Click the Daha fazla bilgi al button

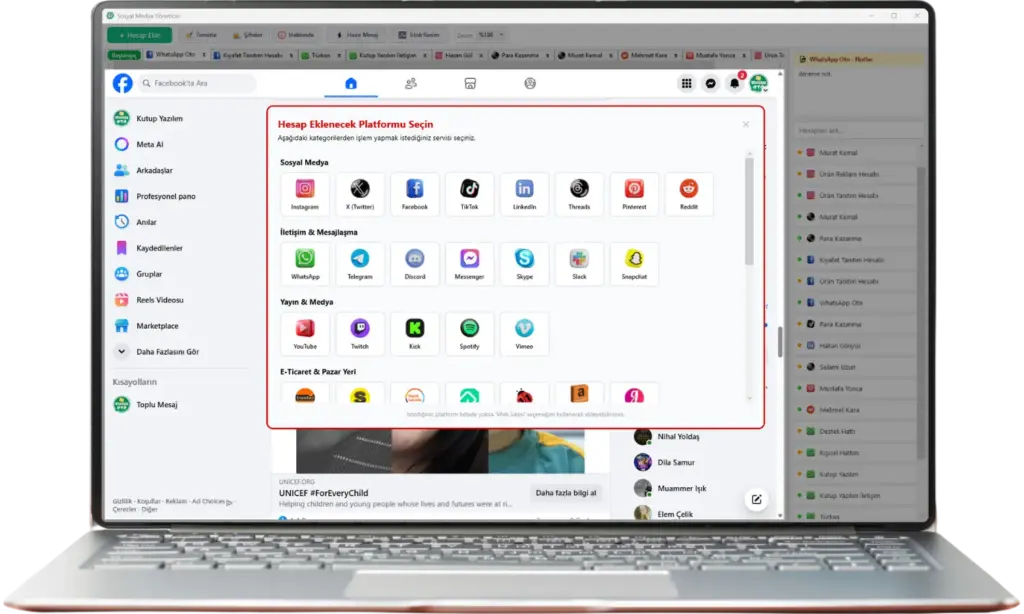566,493
